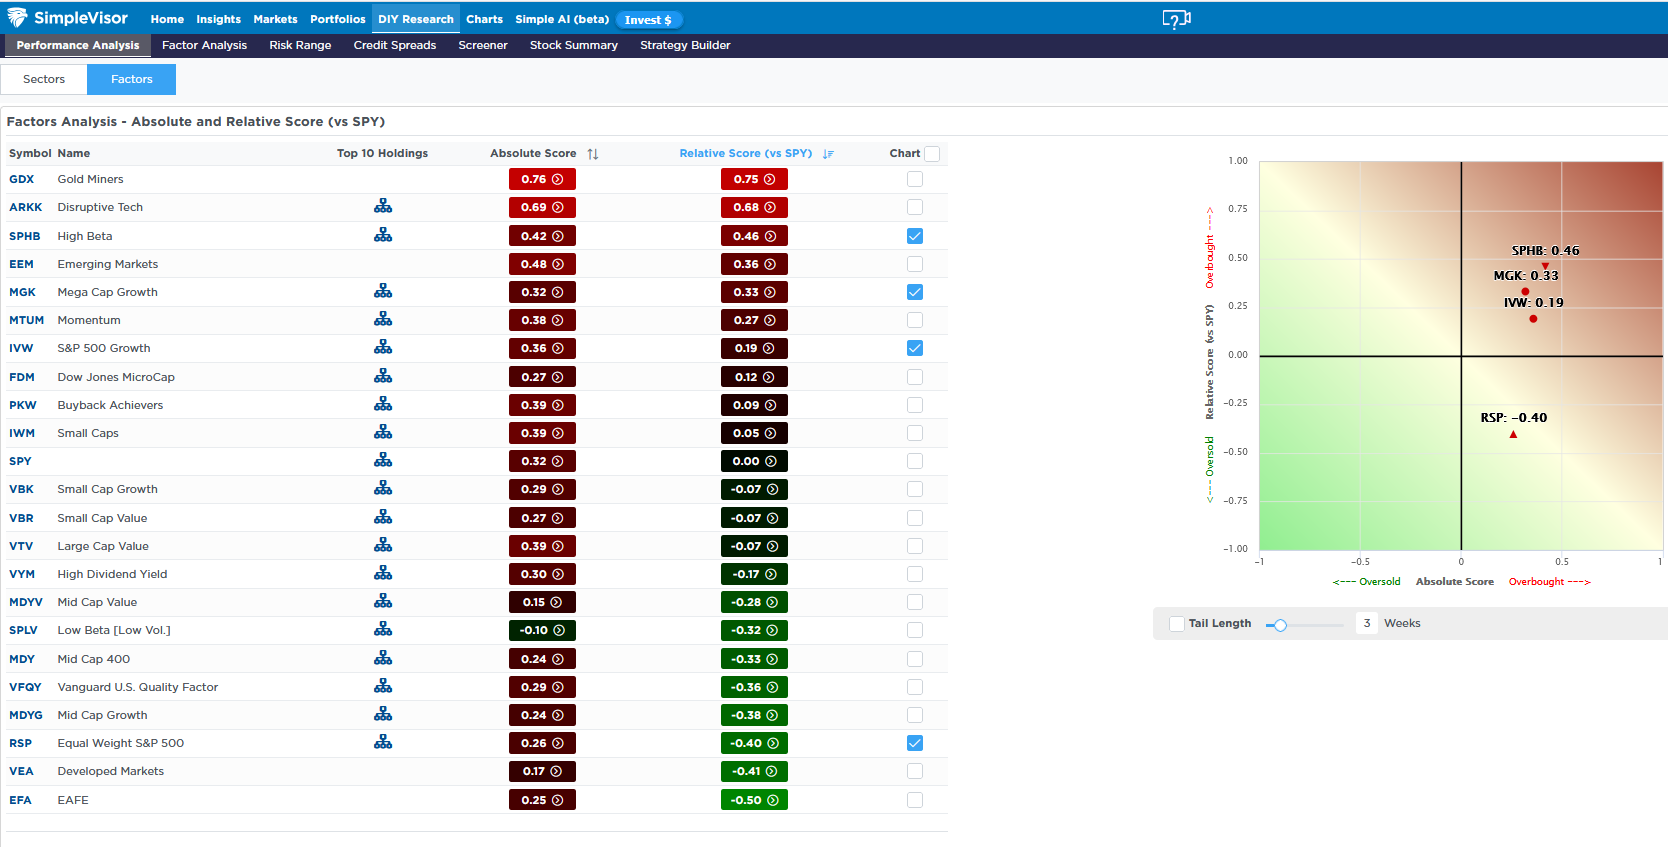Sort by Absolute Score arrows icon

tap(593, 154)
